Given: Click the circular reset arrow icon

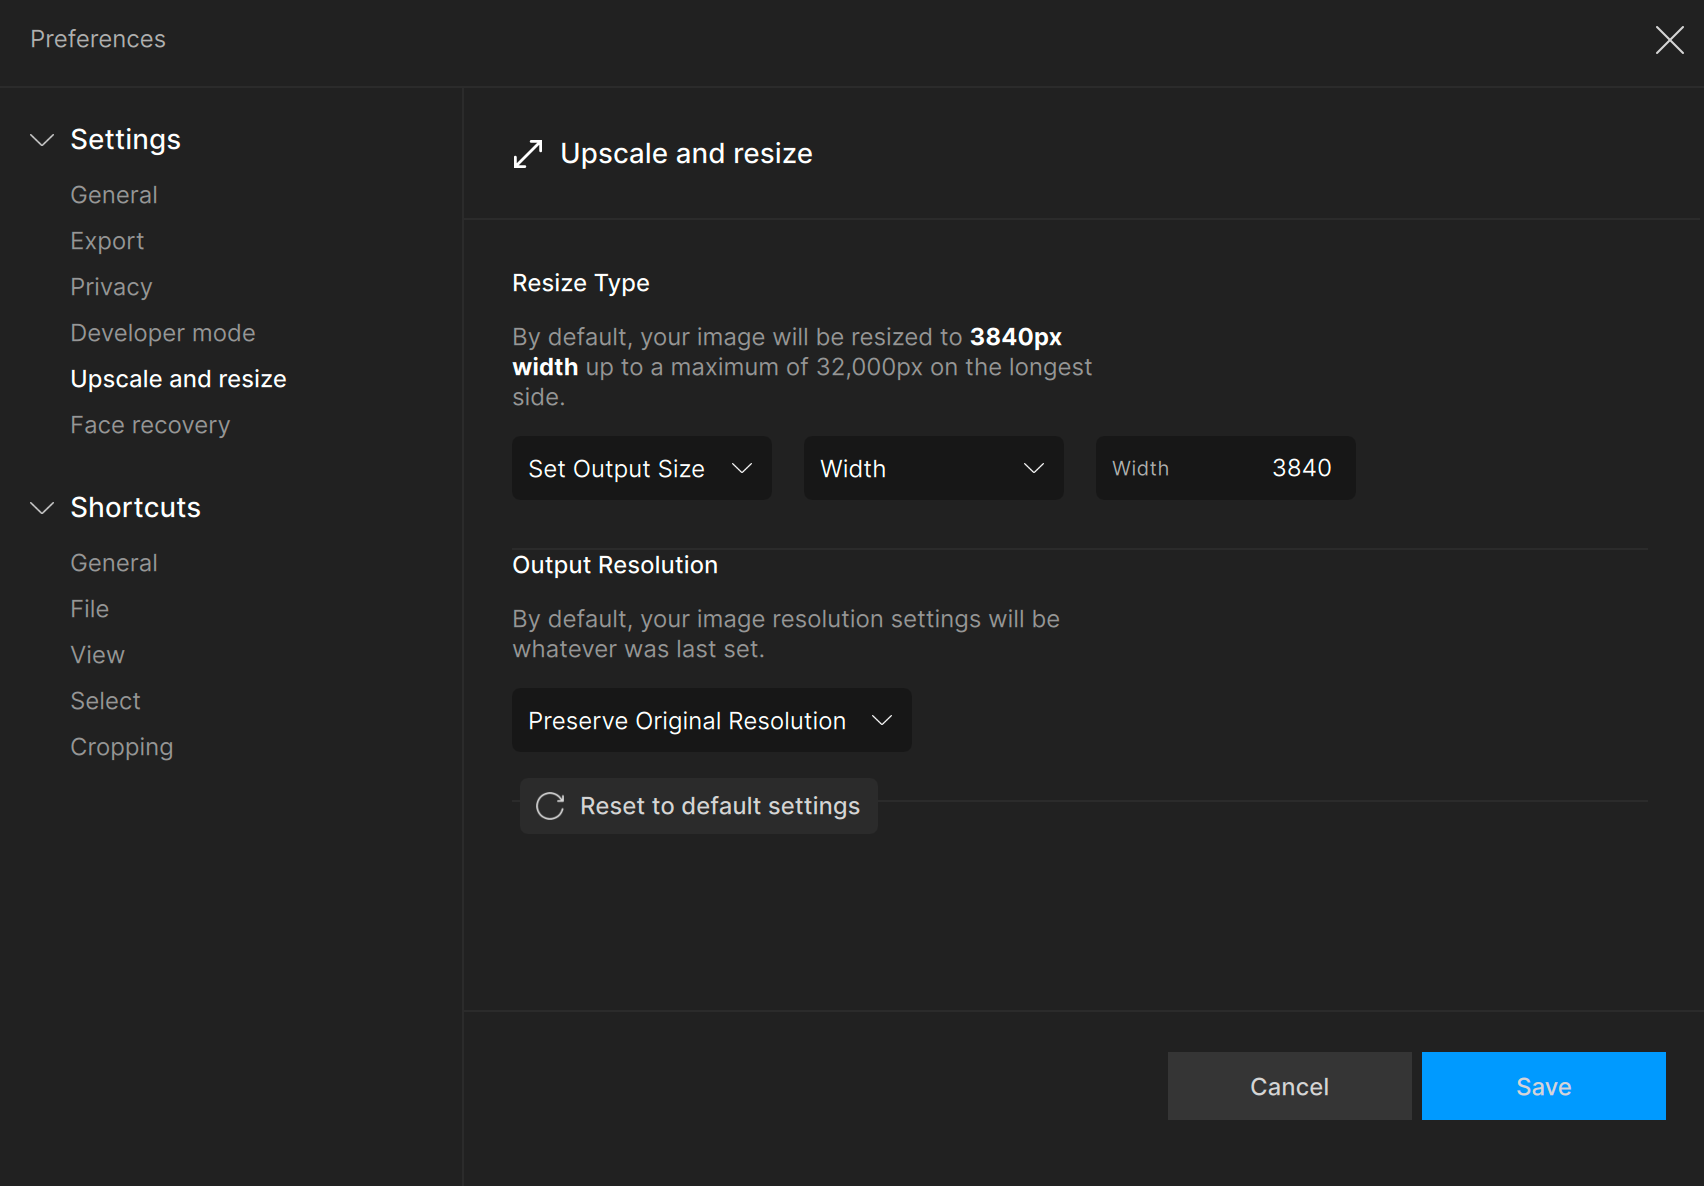Looking at the screenshot, I should point(550,806).
